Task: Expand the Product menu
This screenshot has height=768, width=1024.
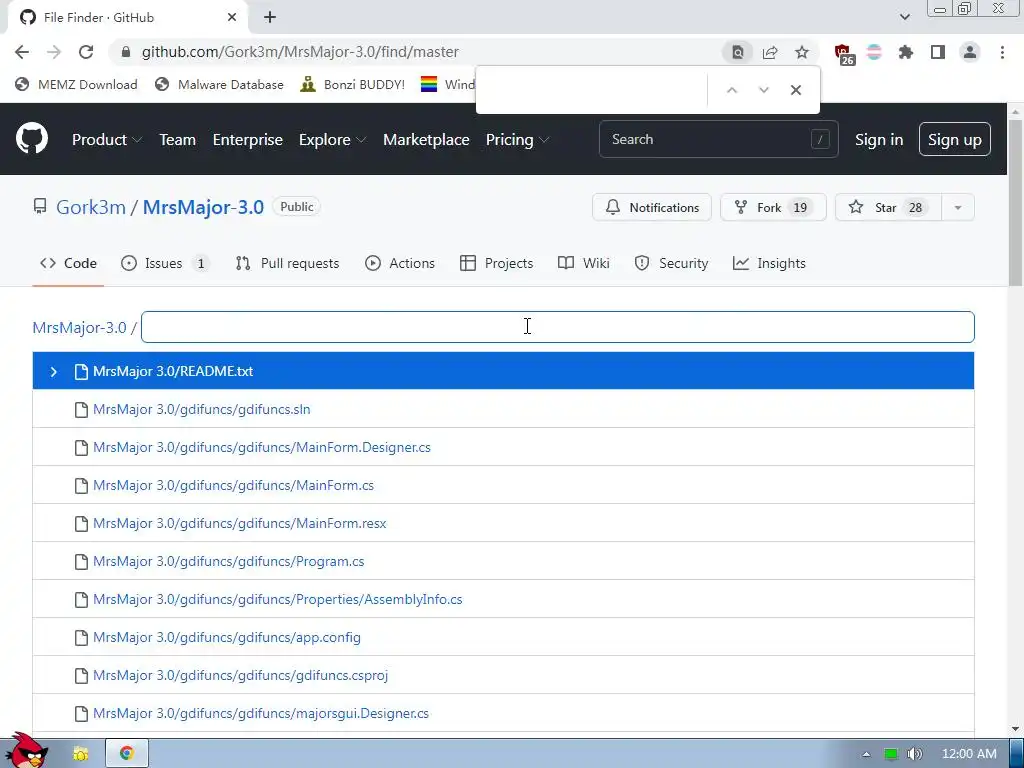Action: click(107, 140)
